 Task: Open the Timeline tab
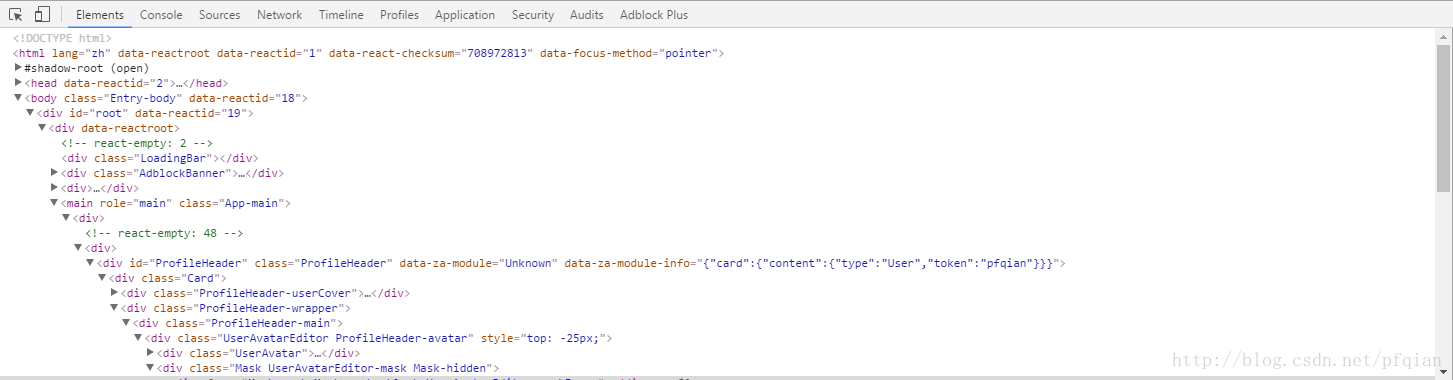point(341,15)
